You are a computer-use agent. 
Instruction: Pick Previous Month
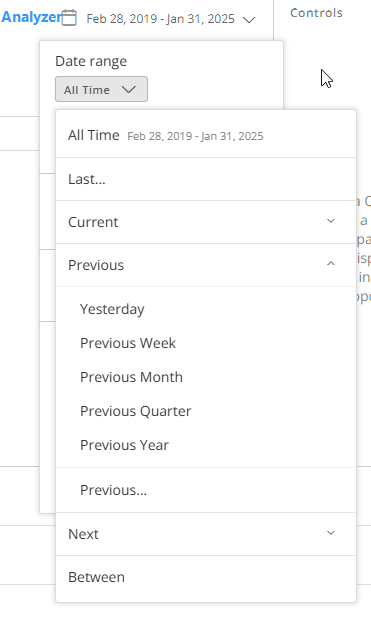(131, 377)
